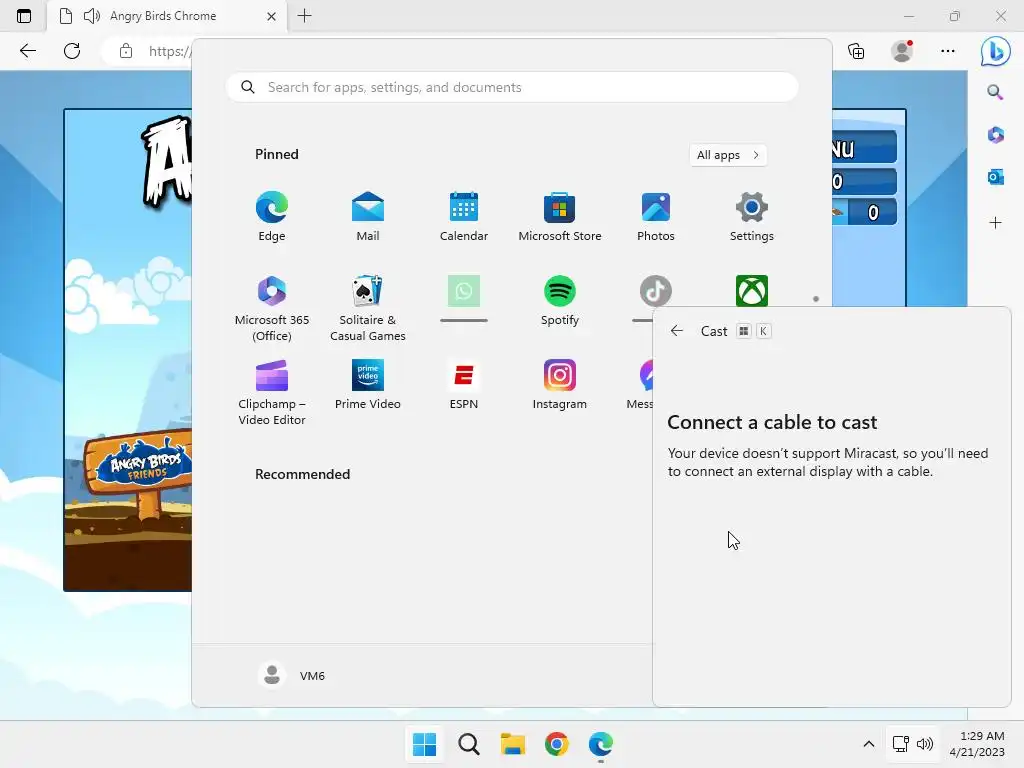Launch the ESPN app

pyautogui.click(x=464, y=385)
